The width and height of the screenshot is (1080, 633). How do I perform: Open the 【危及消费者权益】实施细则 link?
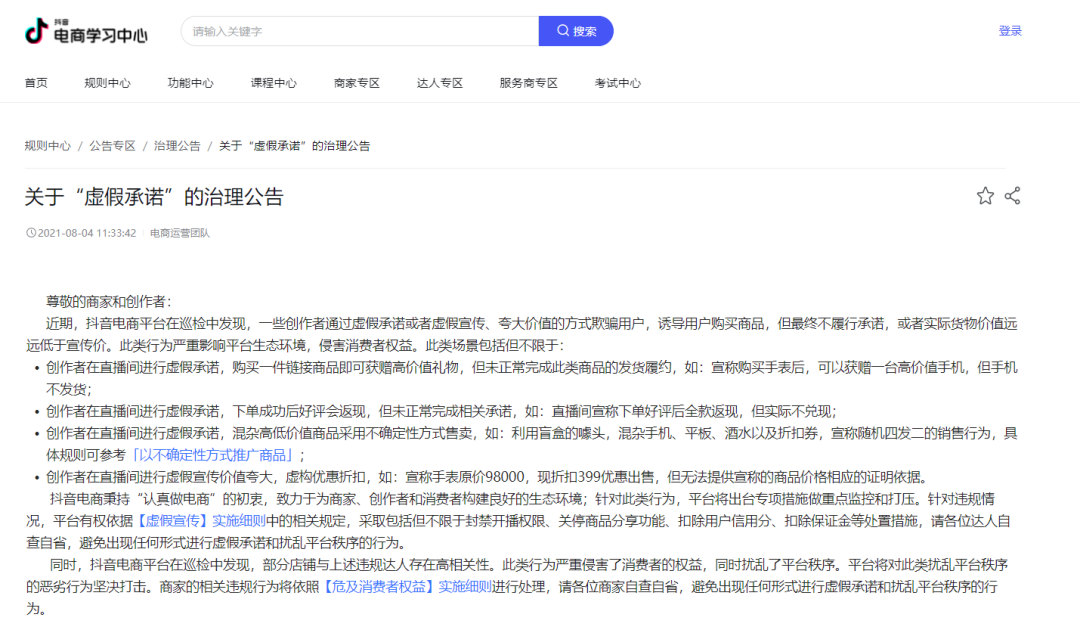click(406, 588)
